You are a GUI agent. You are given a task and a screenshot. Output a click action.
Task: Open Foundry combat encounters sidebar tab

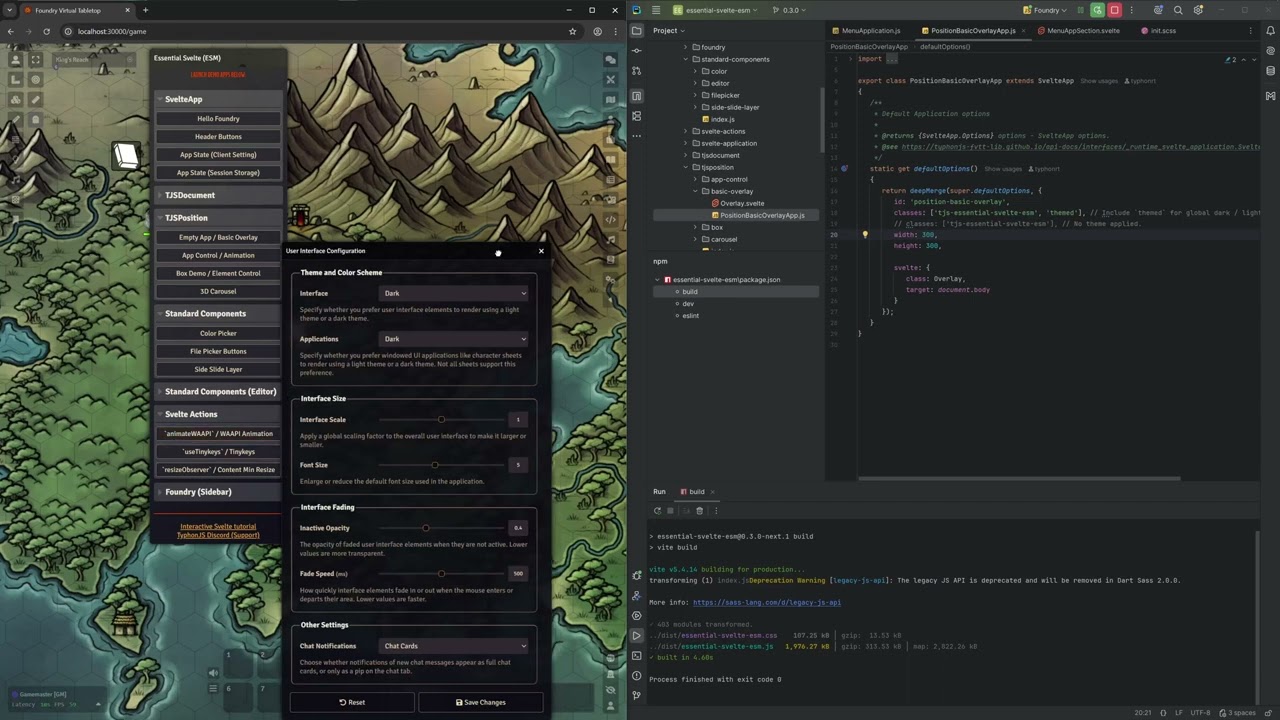[x=611, y=79]
